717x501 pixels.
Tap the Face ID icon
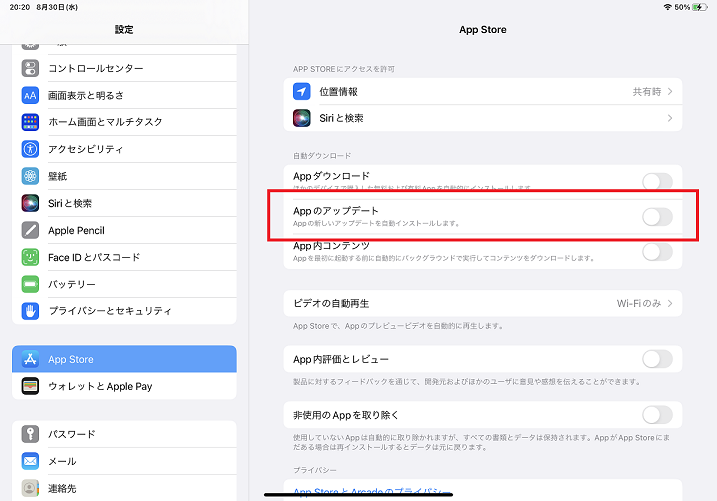[30, 257]
